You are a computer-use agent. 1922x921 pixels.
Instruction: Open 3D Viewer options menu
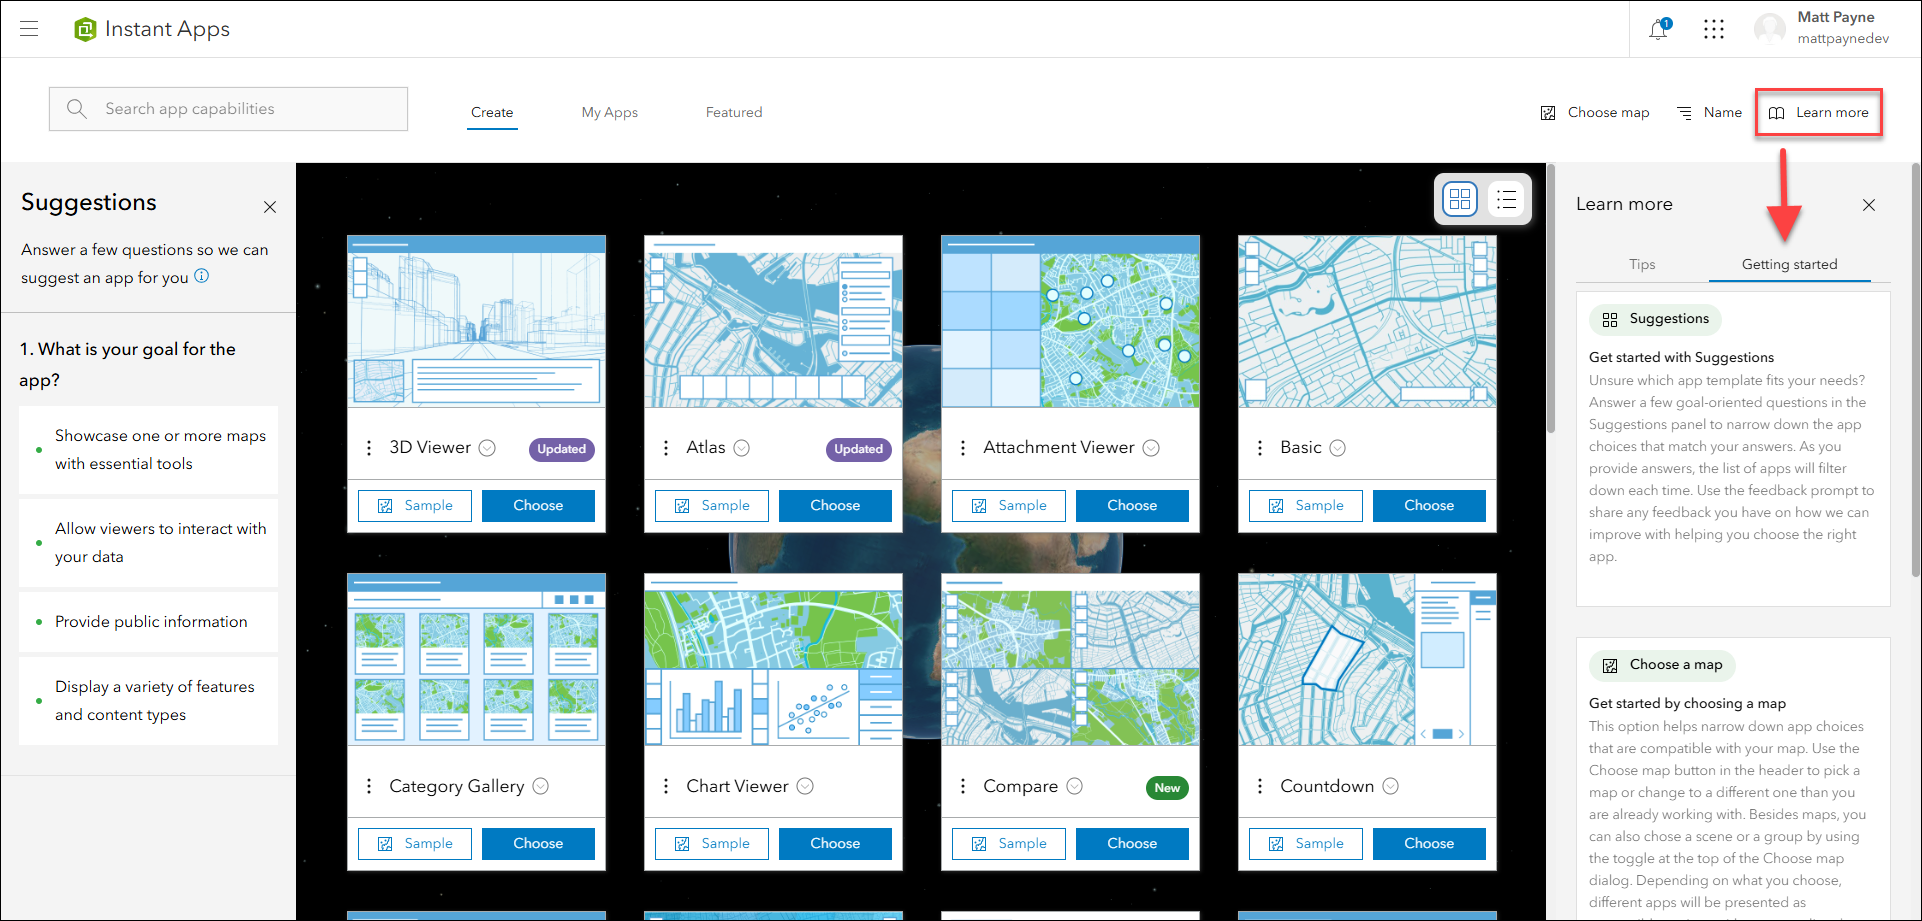[x=369, y=448]
